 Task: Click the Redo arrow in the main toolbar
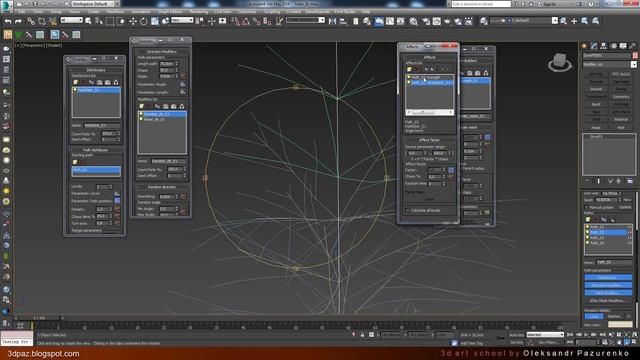(18, 21)
